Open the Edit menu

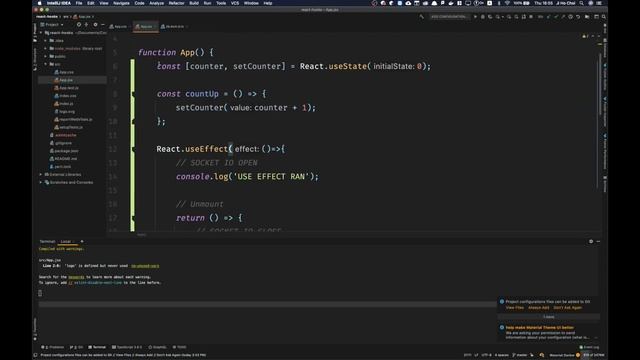[x=91, y=3]
